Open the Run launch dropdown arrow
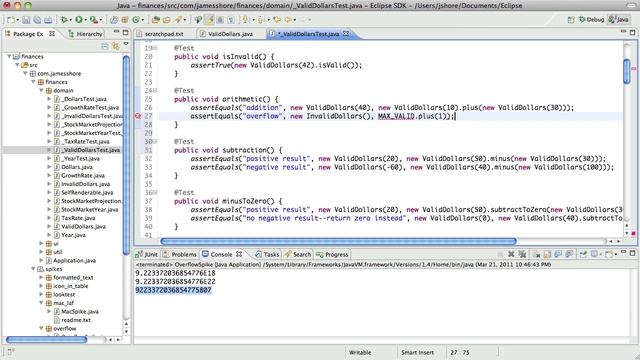Screen dimensions: 640x360 (86, 20)
